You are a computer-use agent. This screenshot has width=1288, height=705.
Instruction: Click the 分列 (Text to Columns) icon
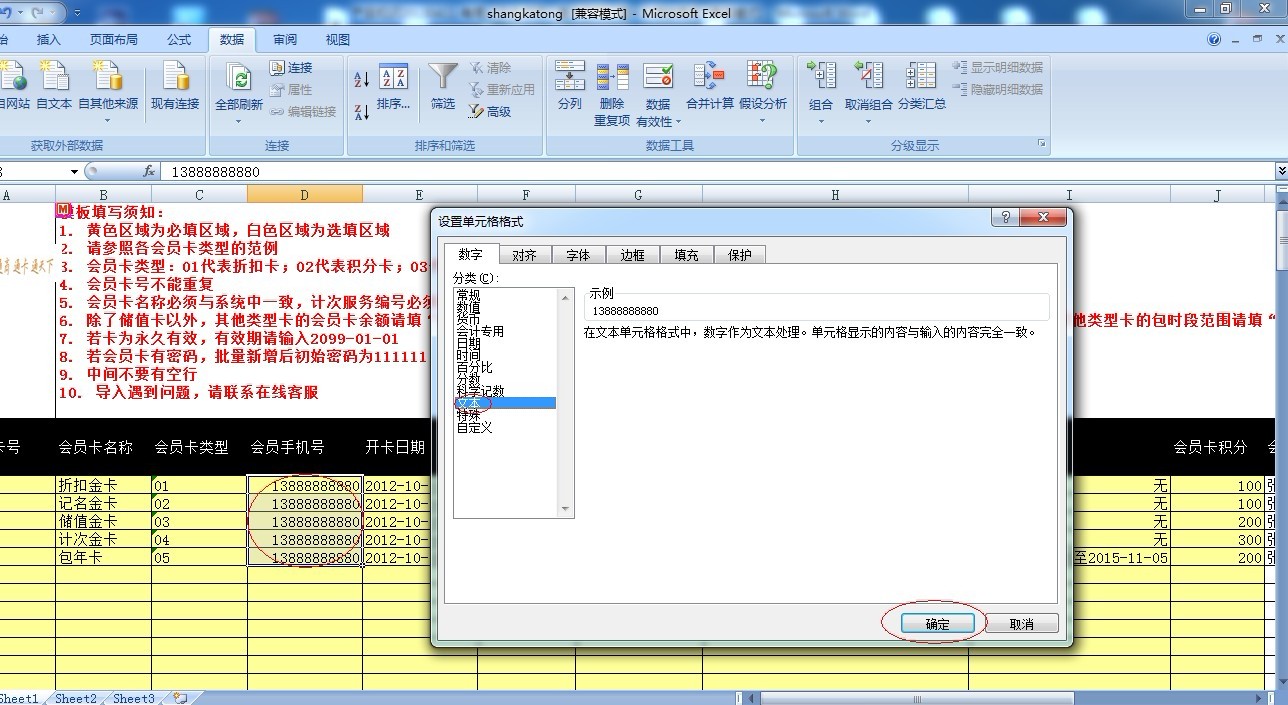(x=569, y=78)
